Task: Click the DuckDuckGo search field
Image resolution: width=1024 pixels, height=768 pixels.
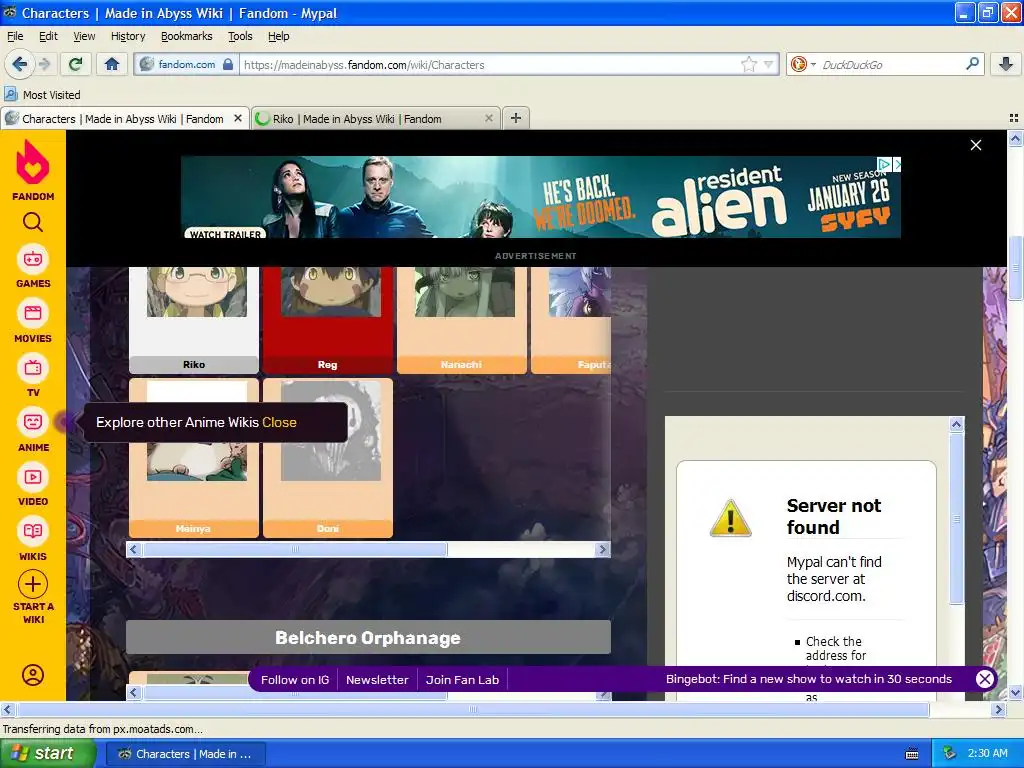Action: [891, 64]
